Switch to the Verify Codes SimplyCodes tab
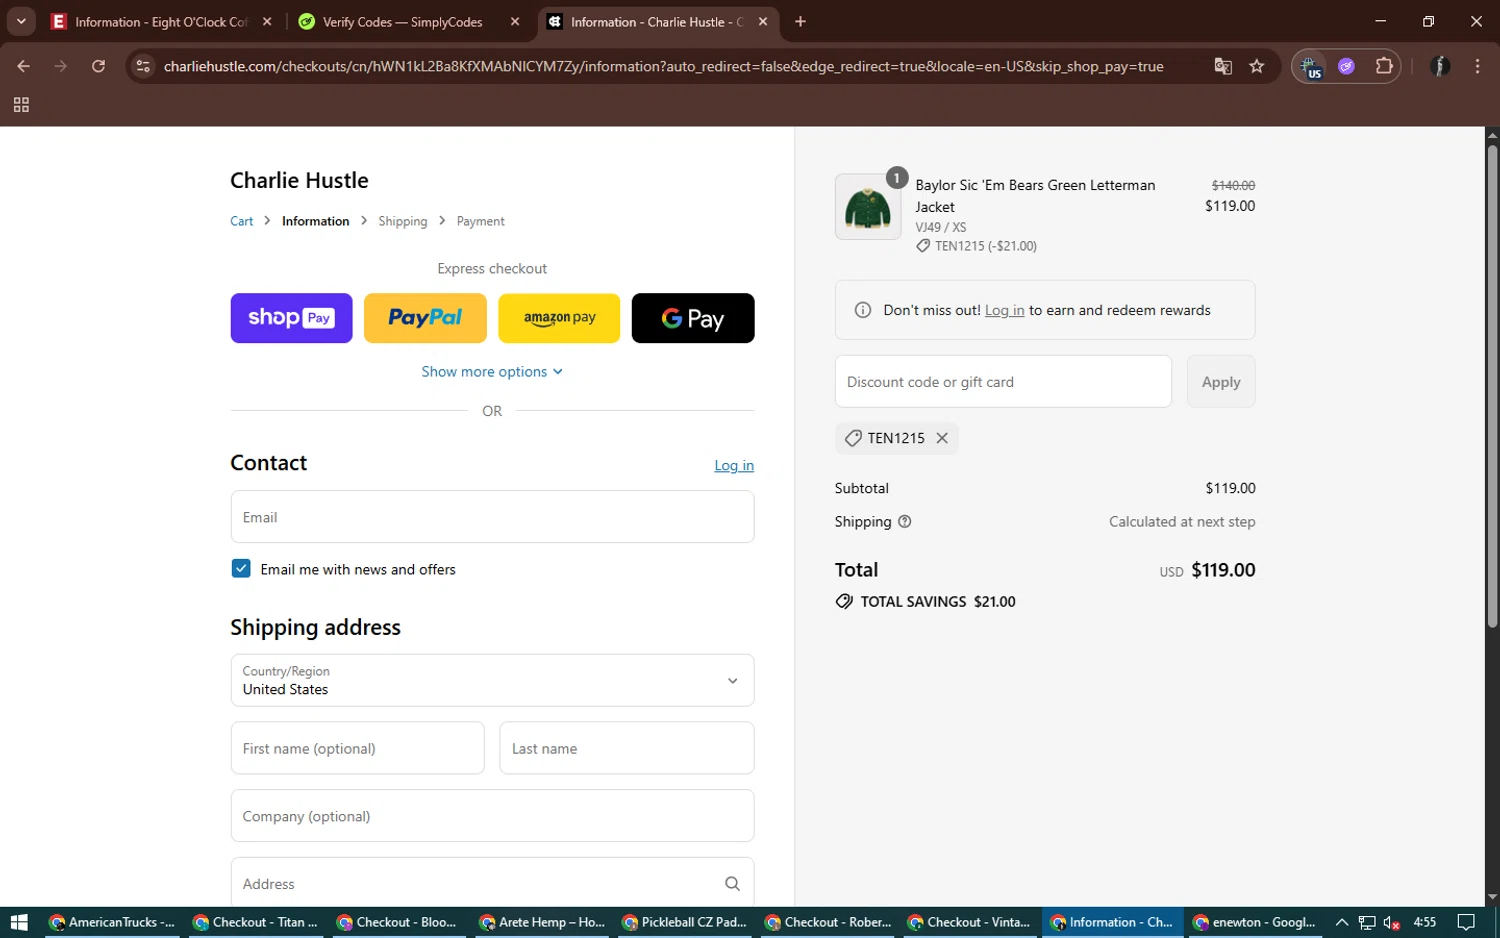The height and width of the screenshot is (938, 1500). (x=404, y=21)
